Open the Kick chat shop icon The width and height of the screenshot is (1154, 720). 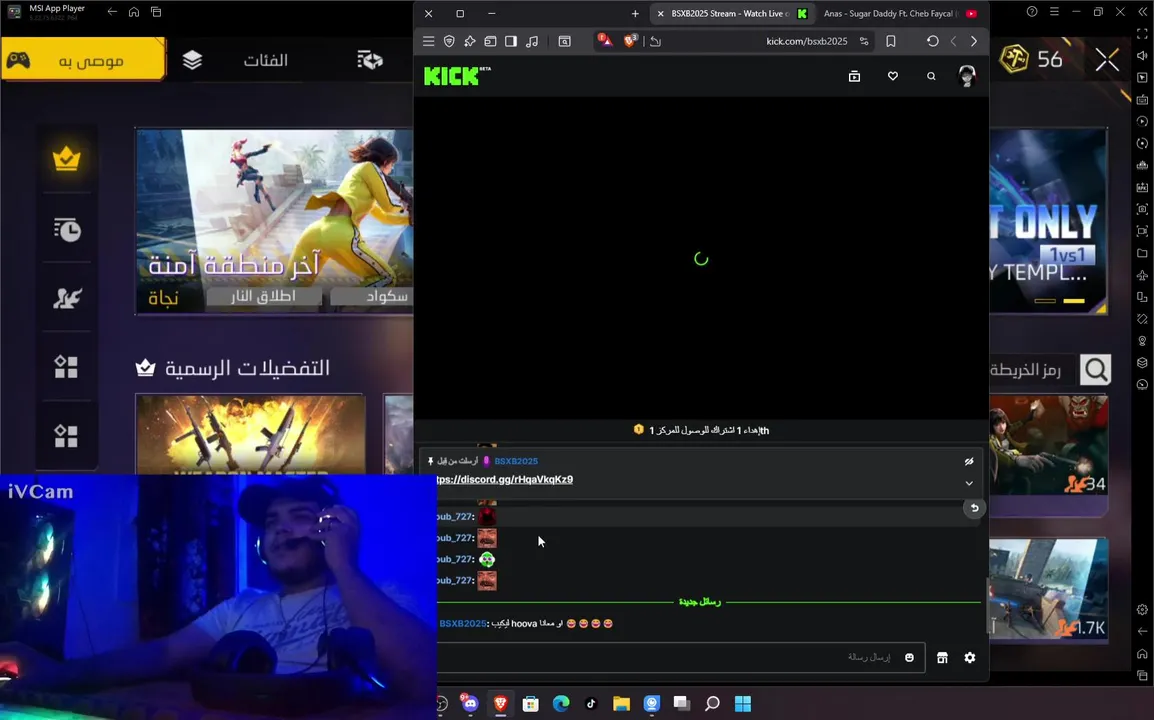coord(942,657)
